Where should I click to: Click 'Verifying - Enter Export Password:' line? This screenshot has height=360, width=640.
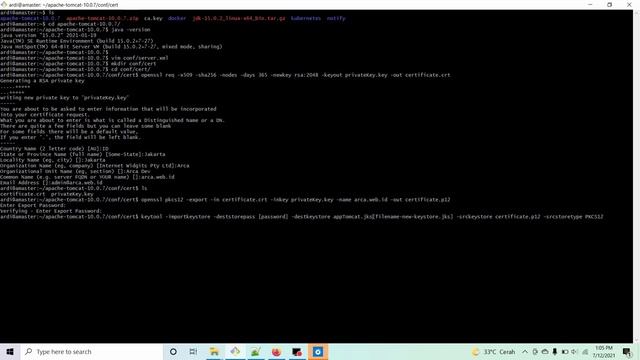click(51, 211)
